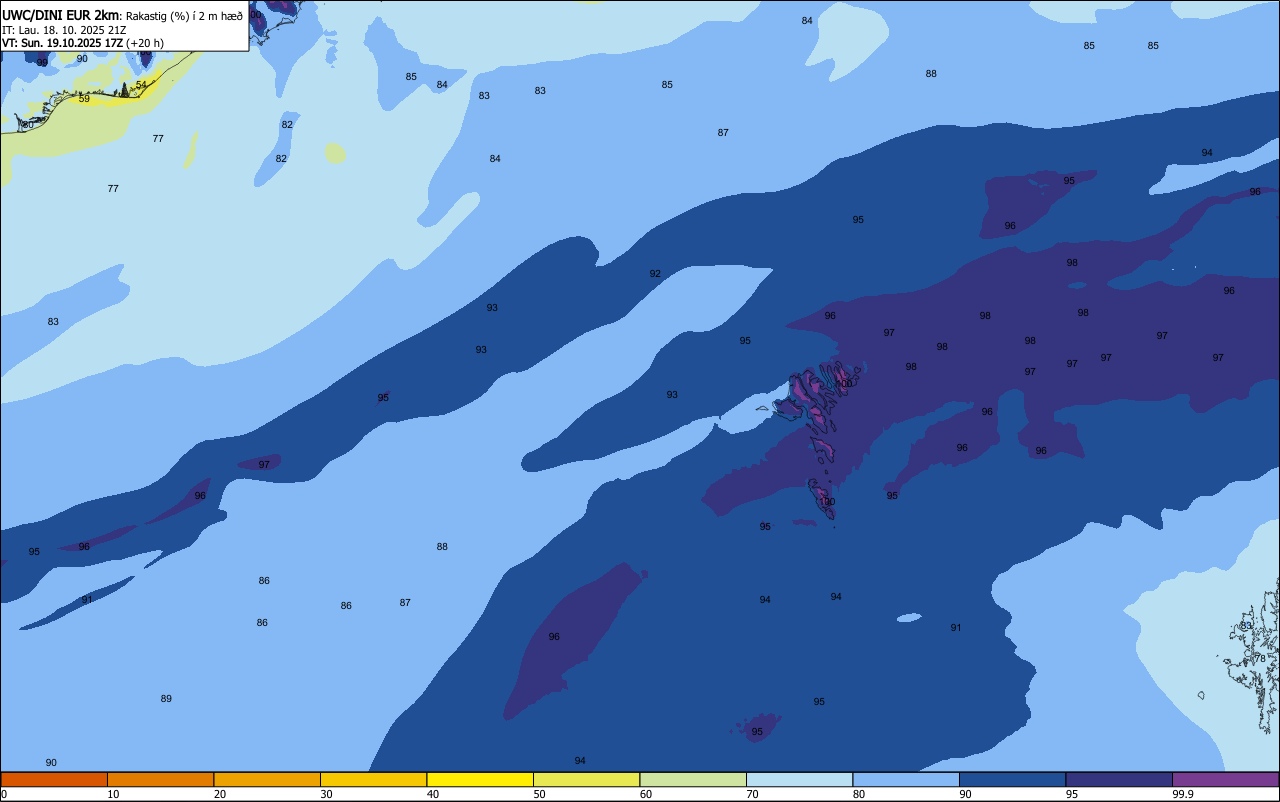
Task: Click the dark indigo 95–99.9 legend swatch
Action: click(1119, 779)
